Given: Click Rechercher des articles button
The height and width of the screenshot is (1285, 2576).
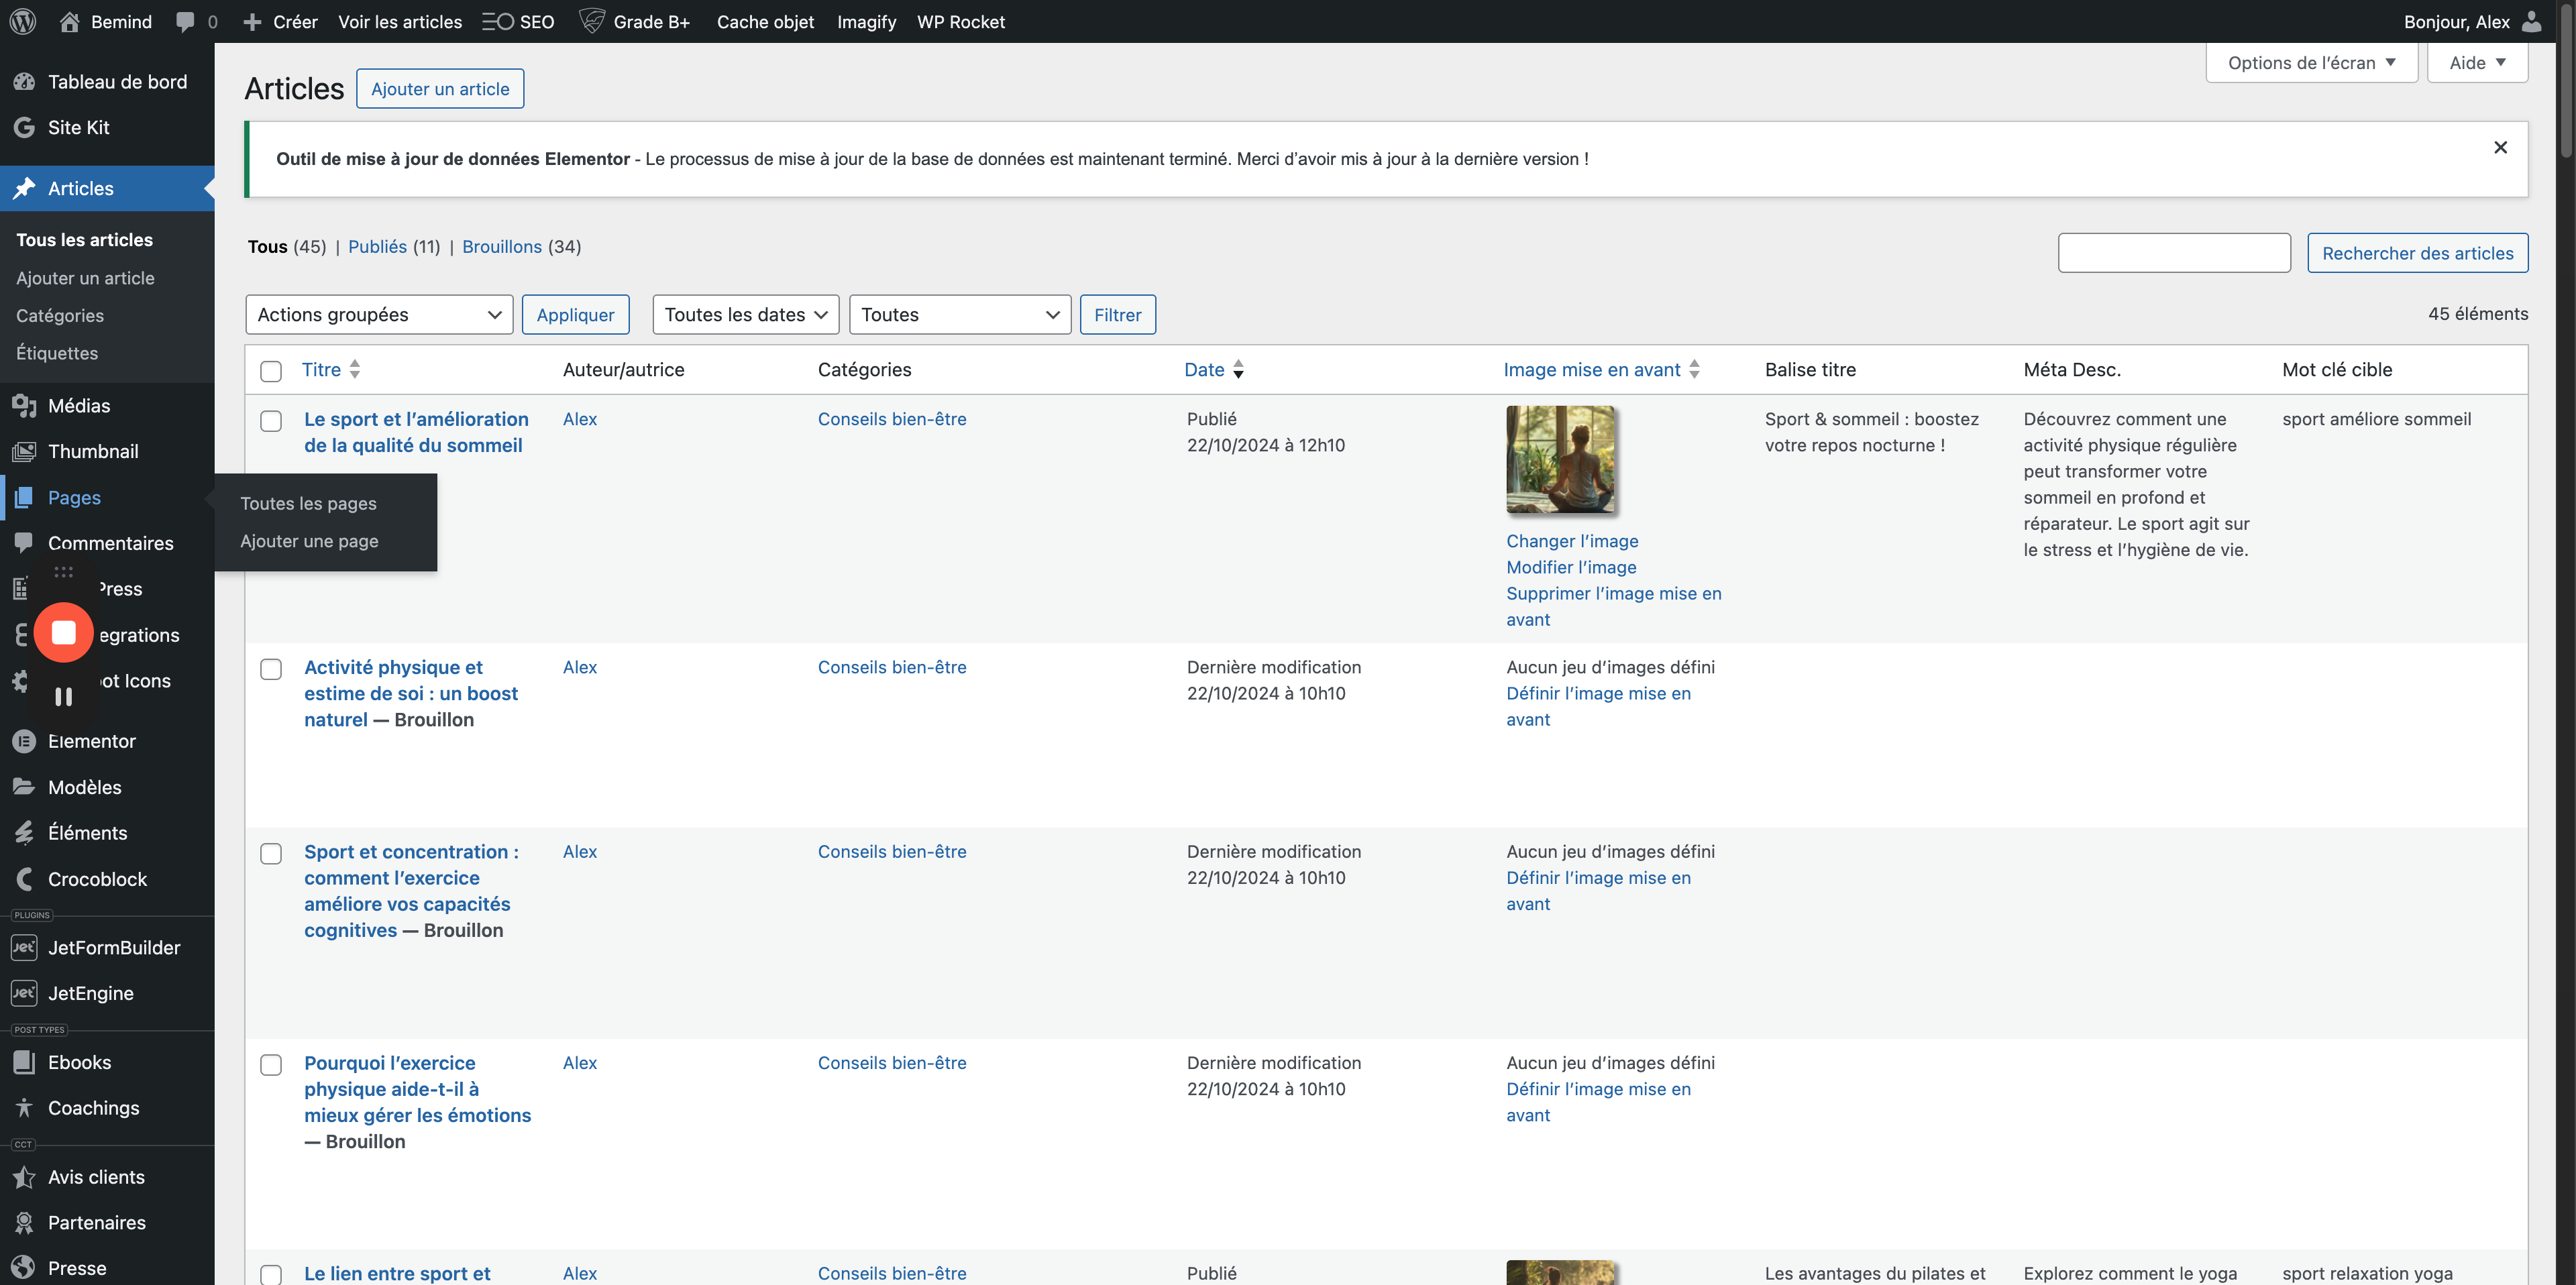Looking at the screenshot, I should 2417,253.
